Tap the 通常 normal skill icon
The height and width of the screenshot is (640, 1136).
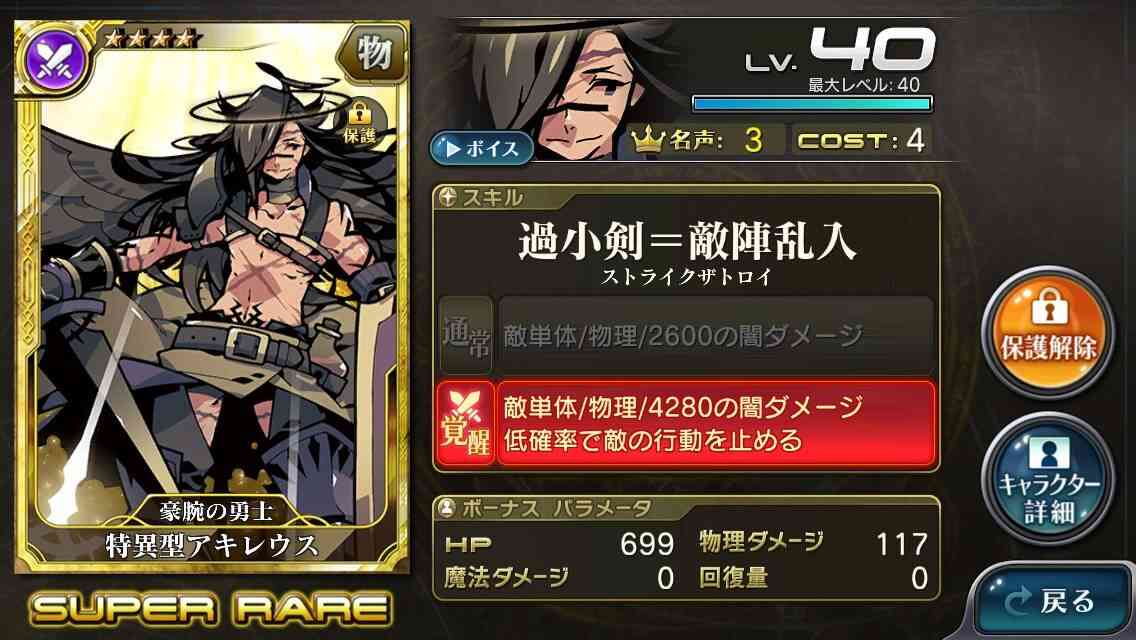click(x=466, y=336)
